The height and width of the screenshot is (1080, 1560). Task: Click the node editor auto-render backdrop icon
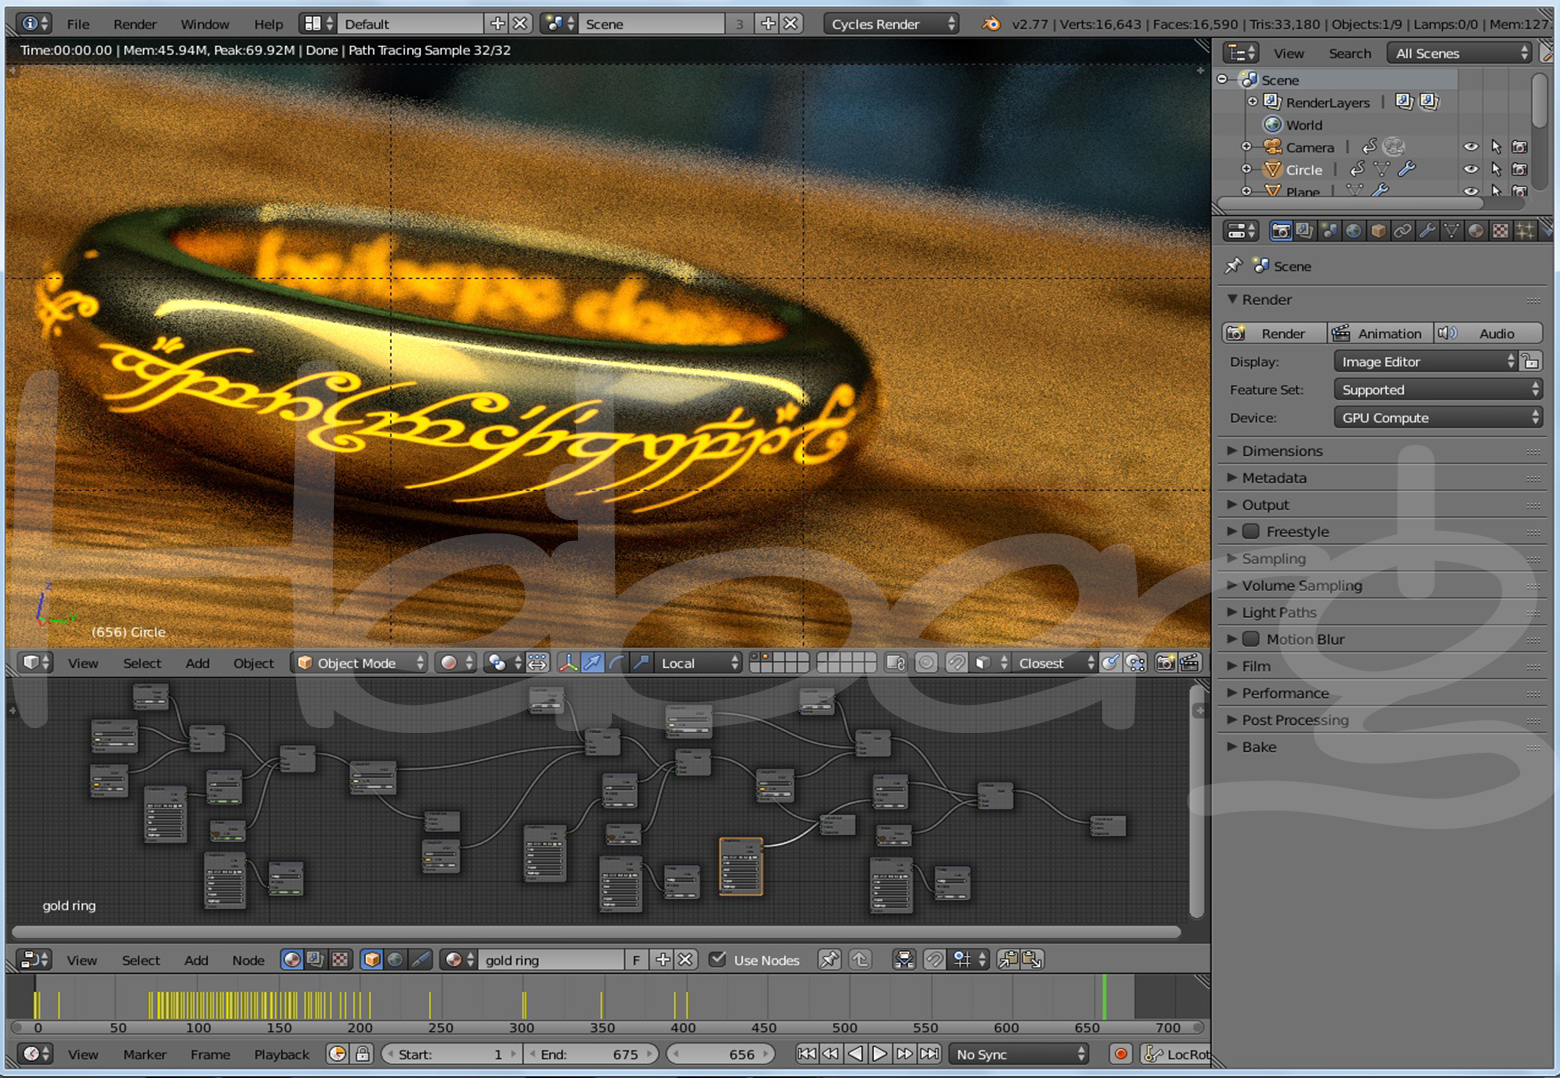pyautogui.click(x=904, y=960)
